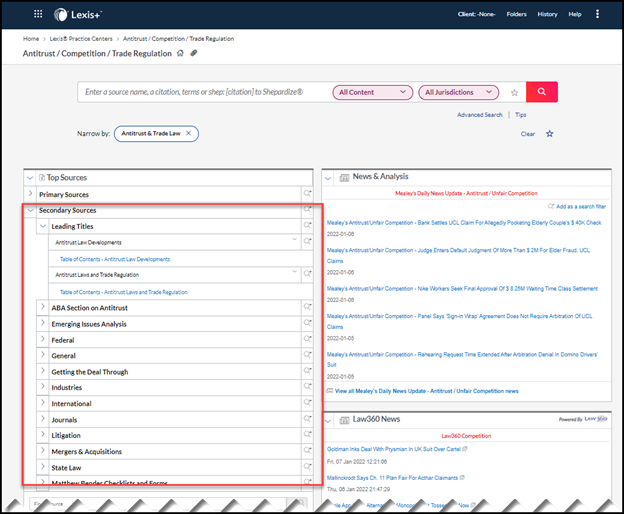Open Goldman Inks Deal With Prysmian article
Screen dimensions: 625x515
394,449
